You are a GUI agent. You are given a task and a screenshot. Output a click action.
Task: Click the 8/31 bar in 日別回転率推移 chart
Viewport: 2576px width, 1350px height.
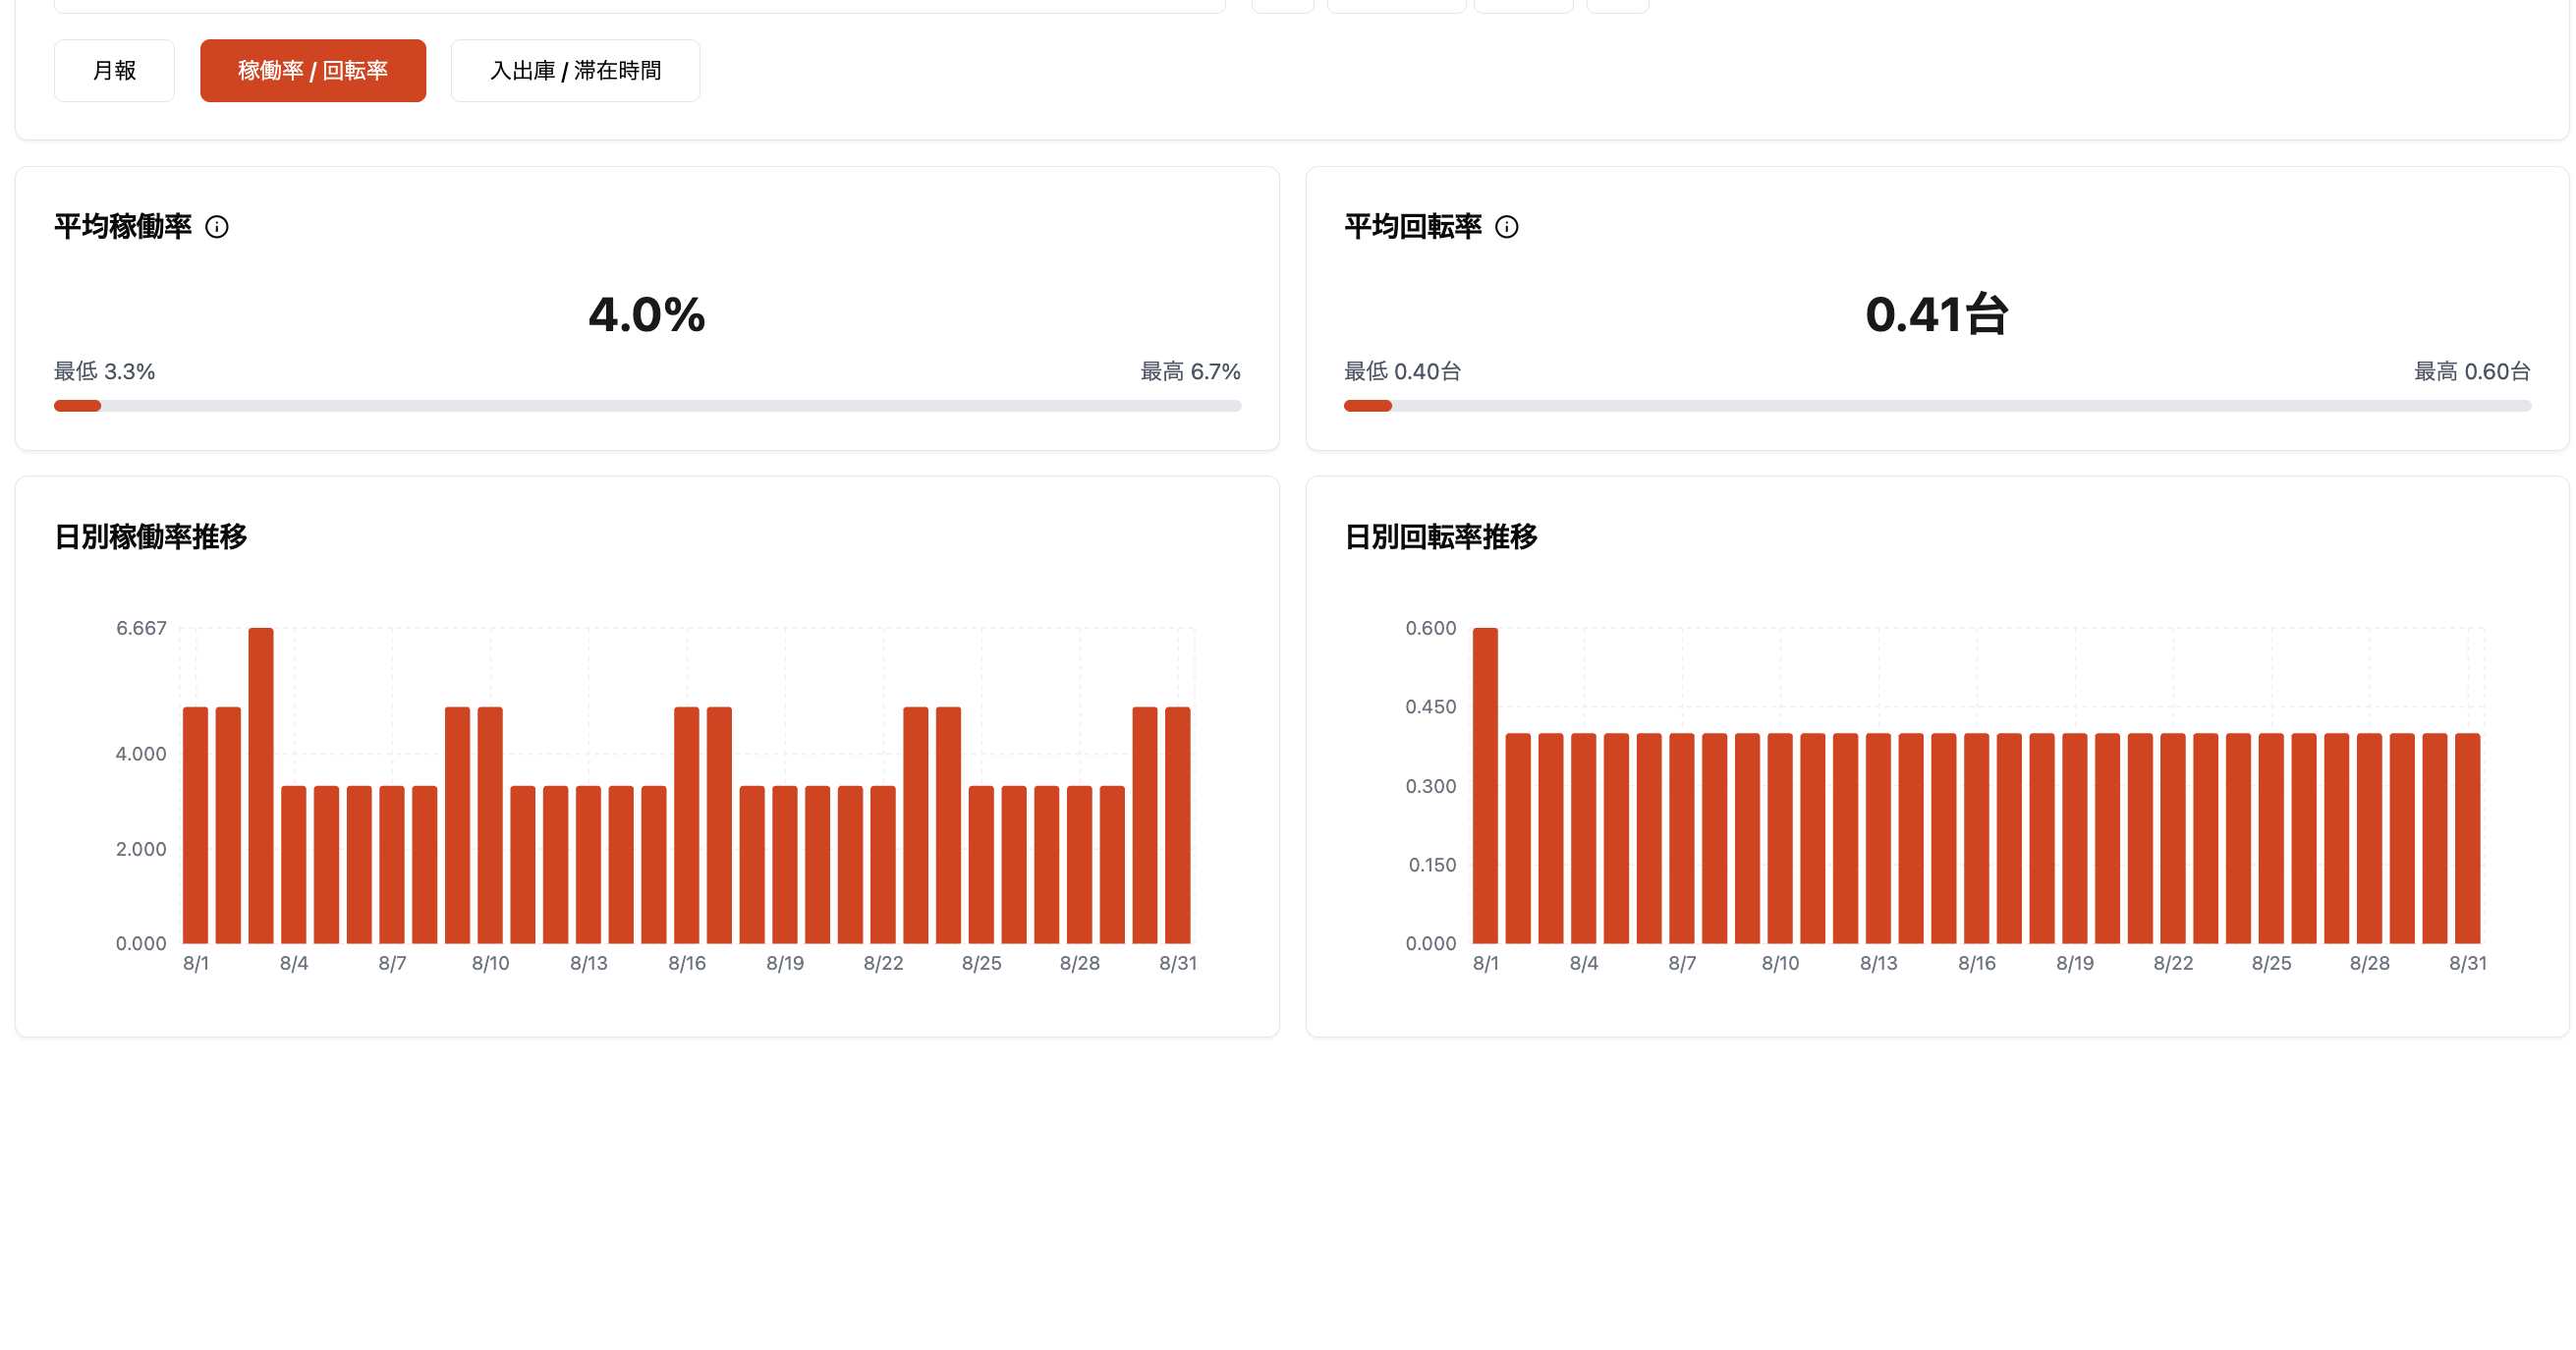[x=2467, y=838]
